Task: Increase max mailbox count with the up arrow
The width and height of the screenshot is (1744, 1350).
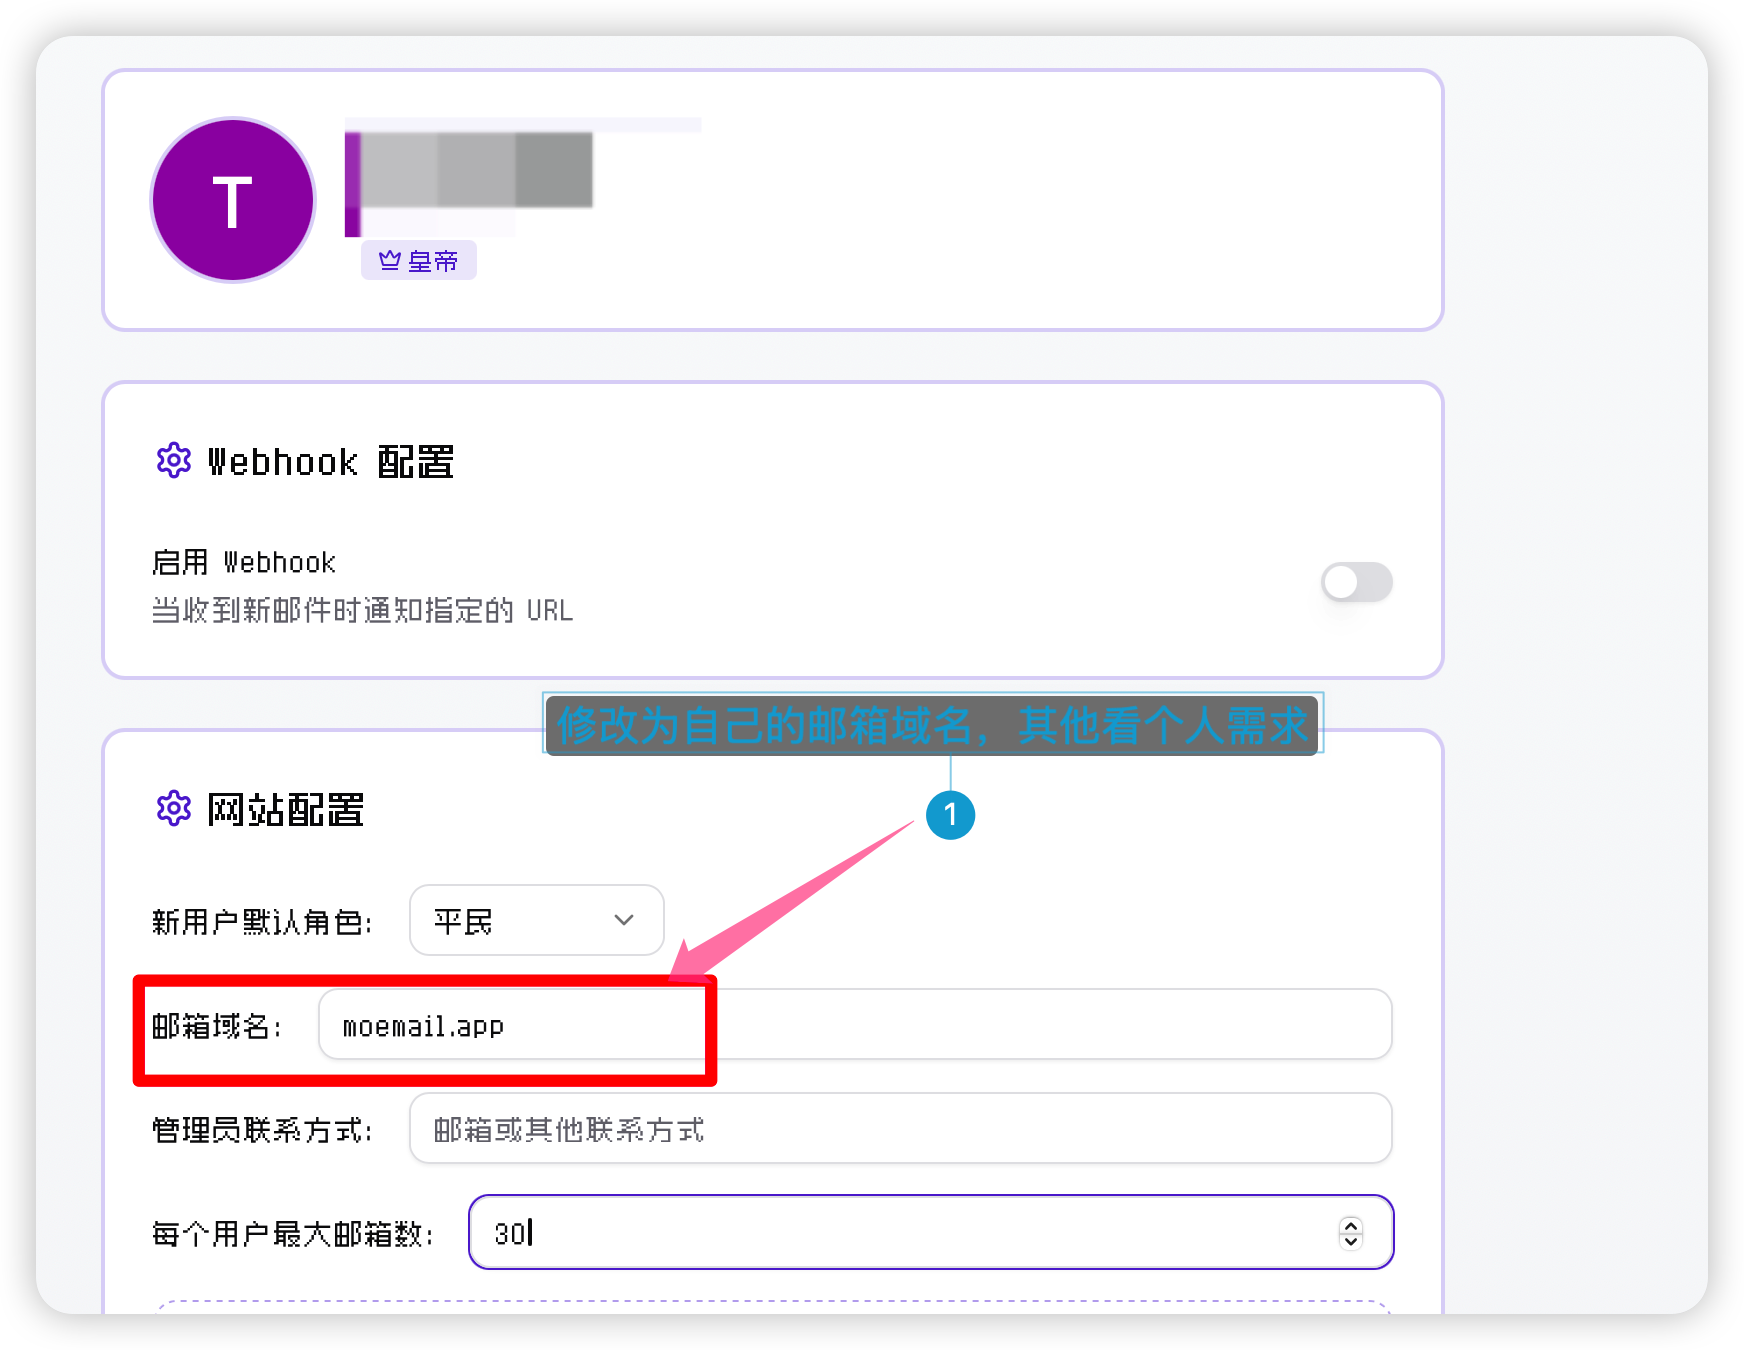Action: 1351,1224
